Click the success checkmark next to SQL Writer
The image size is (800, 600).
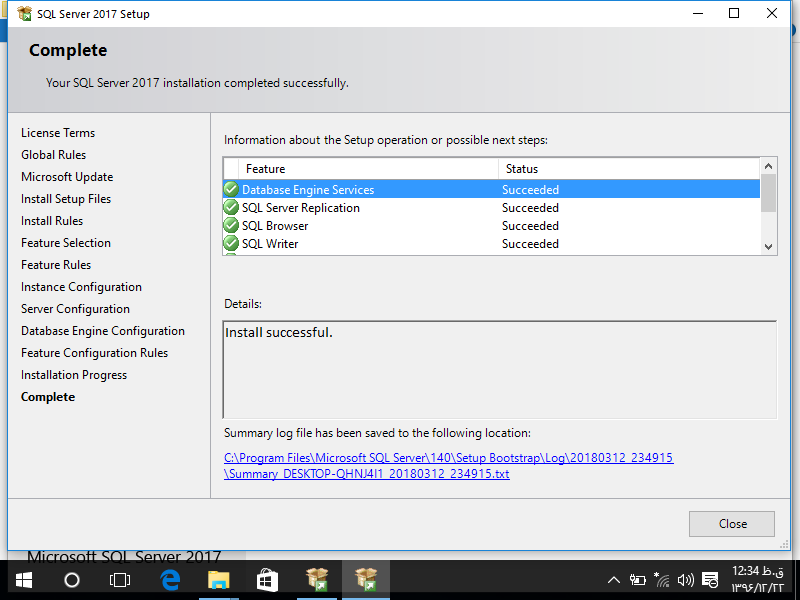(231, 243)
